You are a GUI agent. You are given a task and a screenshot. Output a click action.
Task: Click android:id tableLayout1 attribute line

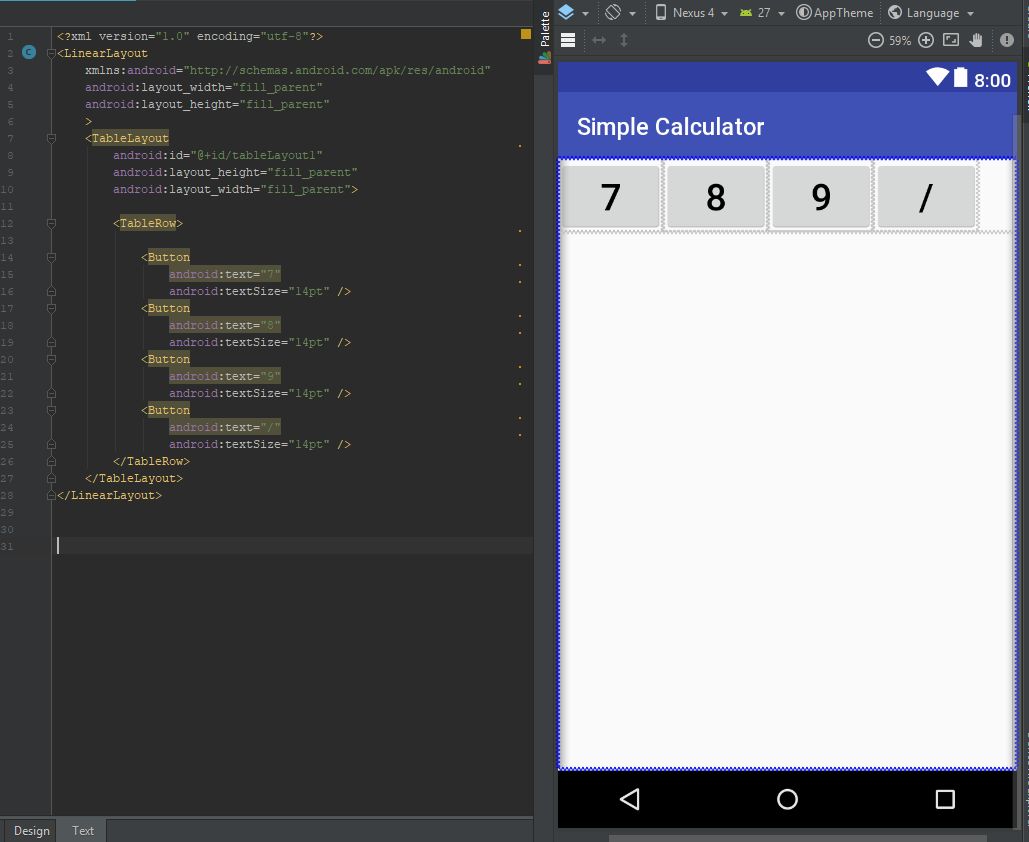coord(217,156)
